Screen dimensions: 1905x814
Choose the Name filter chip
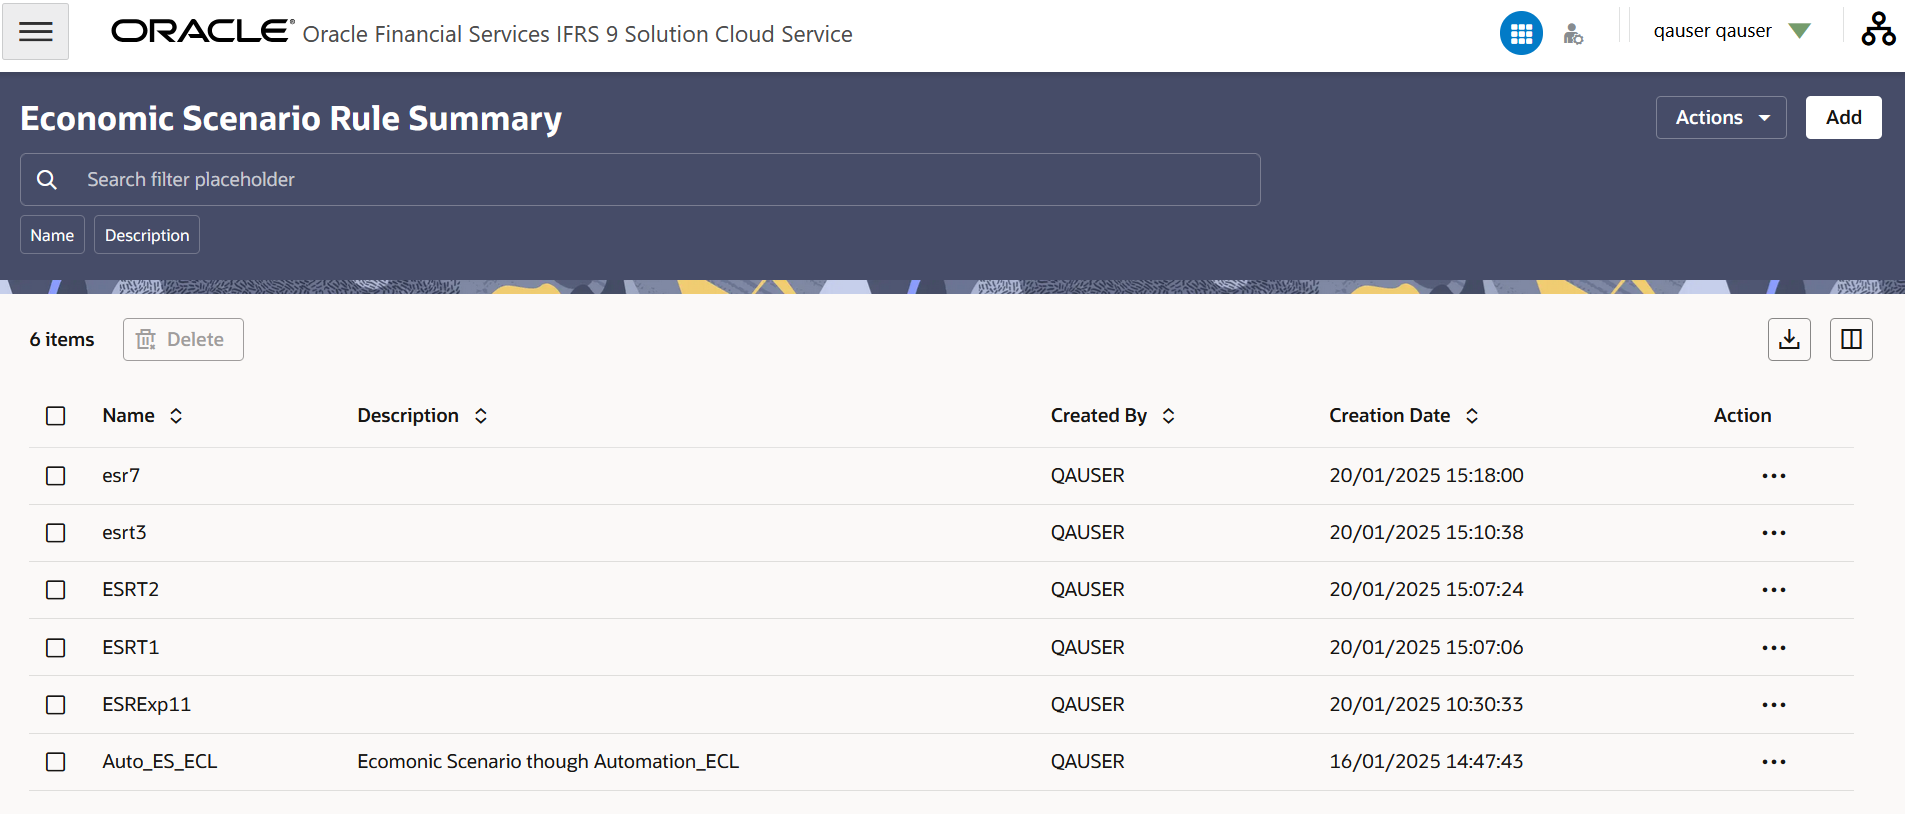coord(52,235)
